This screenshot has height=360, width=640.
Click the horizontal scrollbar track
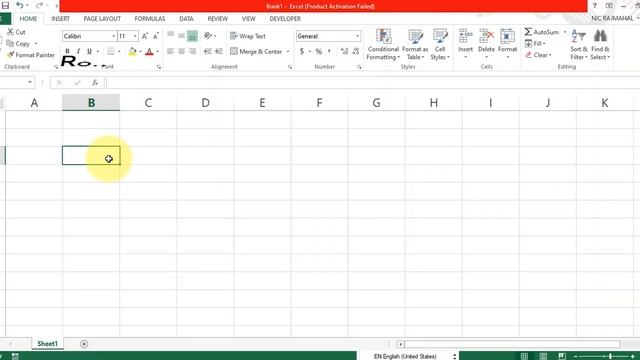pos(512,344)
